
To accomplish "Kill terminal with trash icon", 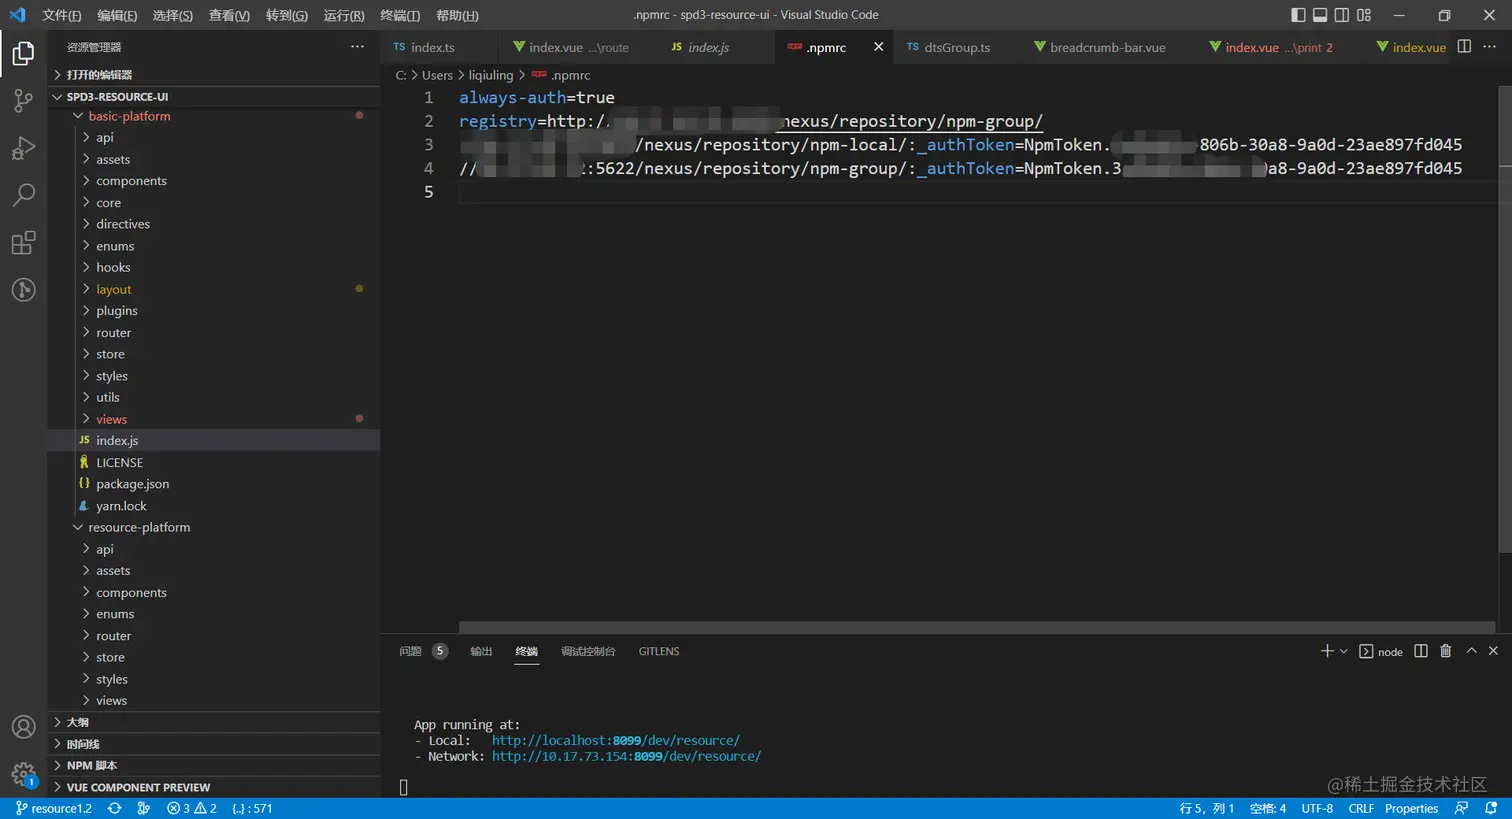I will click(1445, 651).
